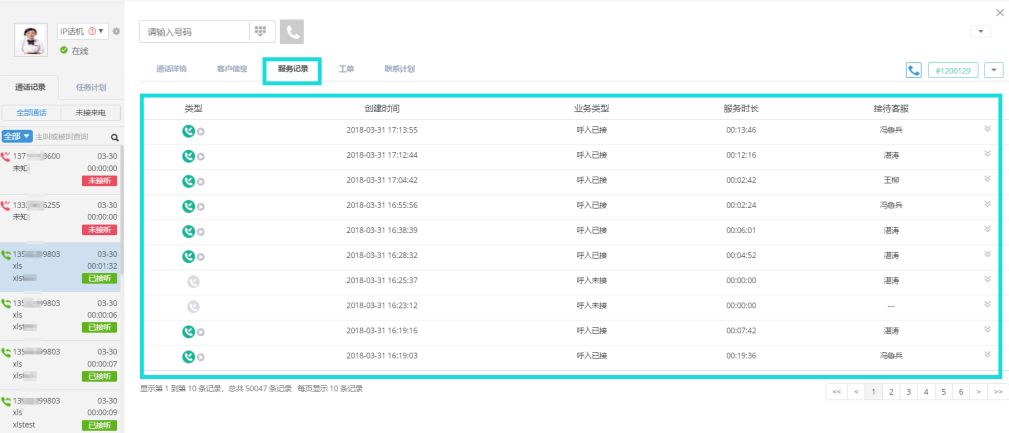Go to page 6 of records
The width and height of the screenshot is (1009, 433).
tap(960, 391)
